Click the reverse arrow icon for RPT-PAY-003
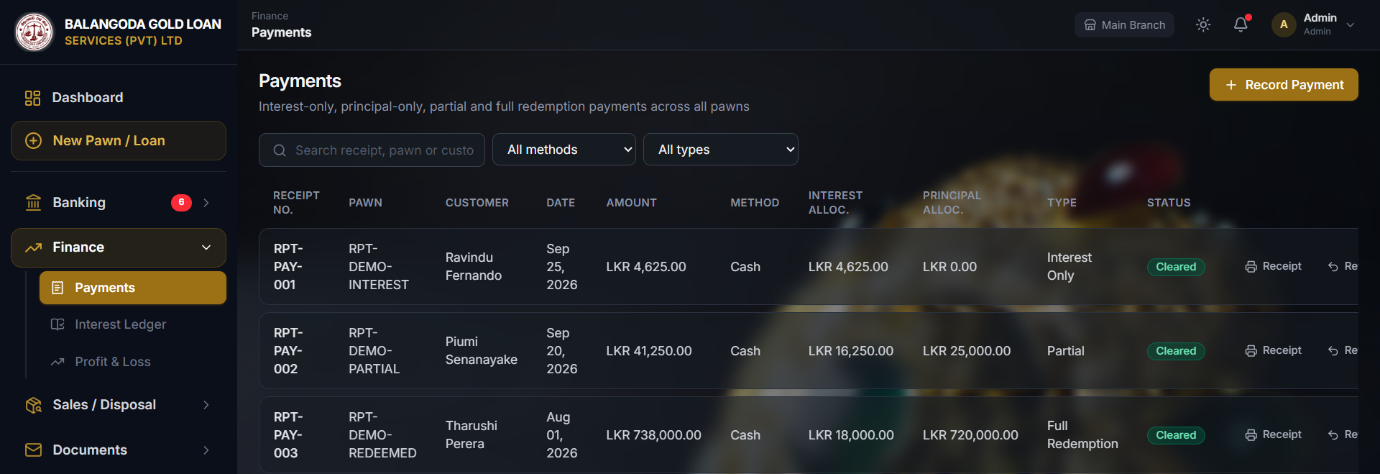The image size is (1380, 474). click(1333, 435)
